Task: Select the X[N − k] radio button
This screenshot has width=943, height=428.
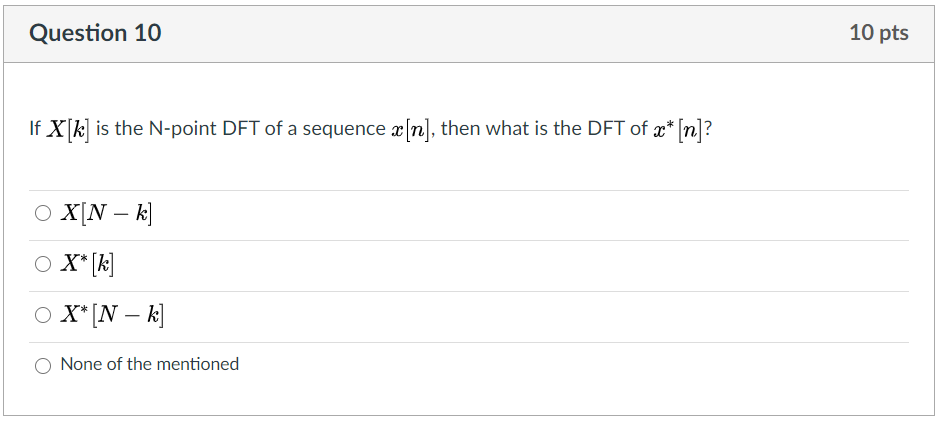Action: coord(43,213)
